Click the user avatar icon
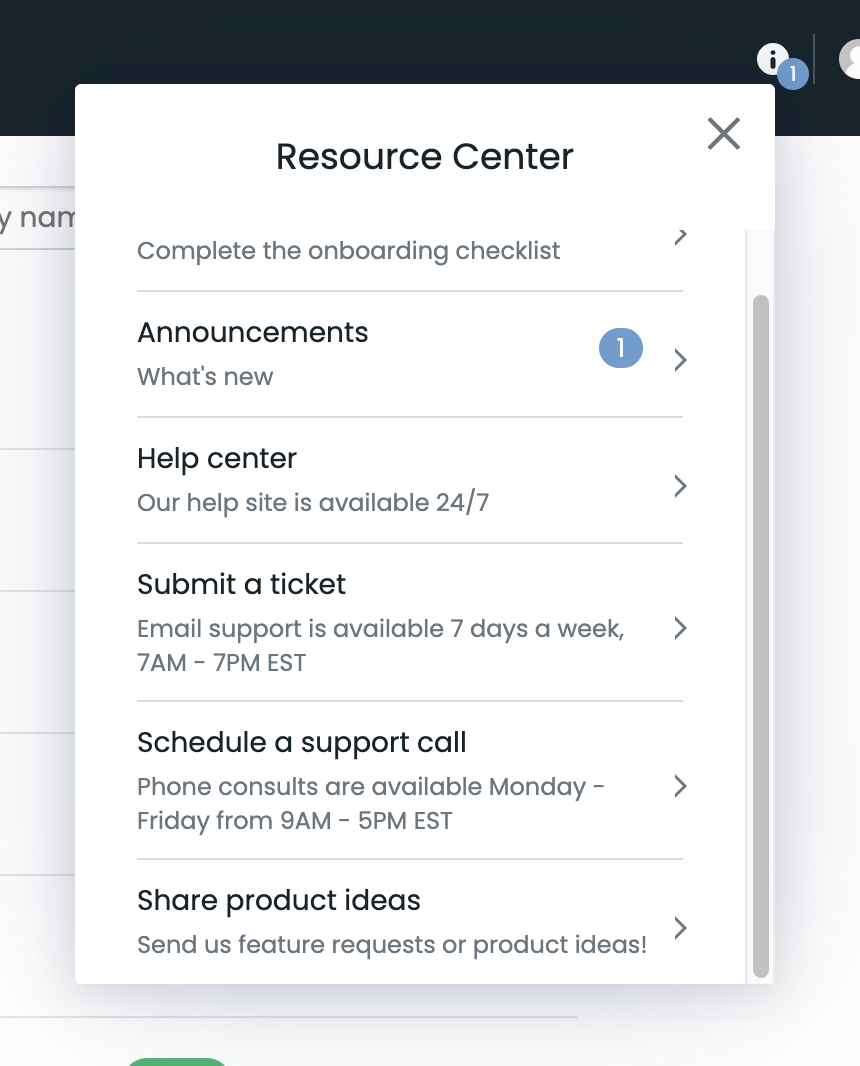Image resolution: width=860 pixels, height=1066 pixels. [851, 59]
